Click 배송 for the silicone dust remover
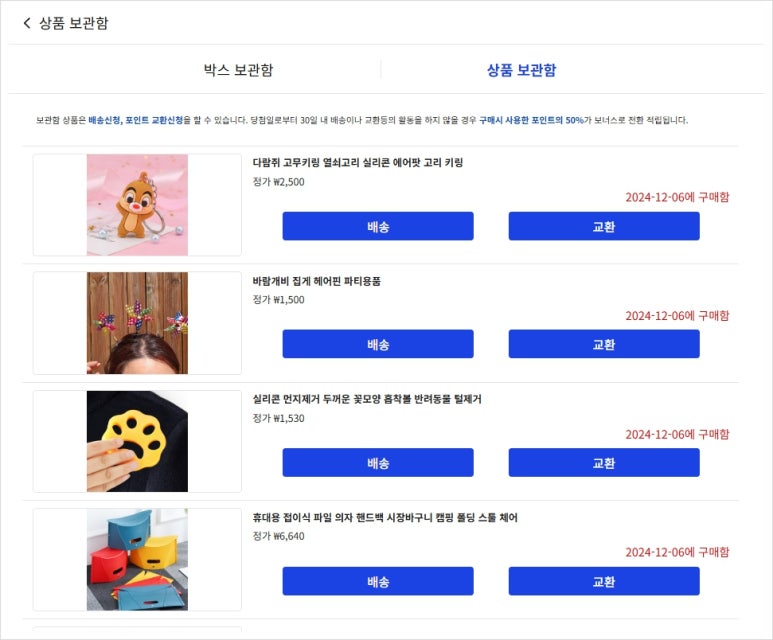Image resolution: width=773 pixels, height=640 pixels. pyautogui.click(x=377, y=463)
